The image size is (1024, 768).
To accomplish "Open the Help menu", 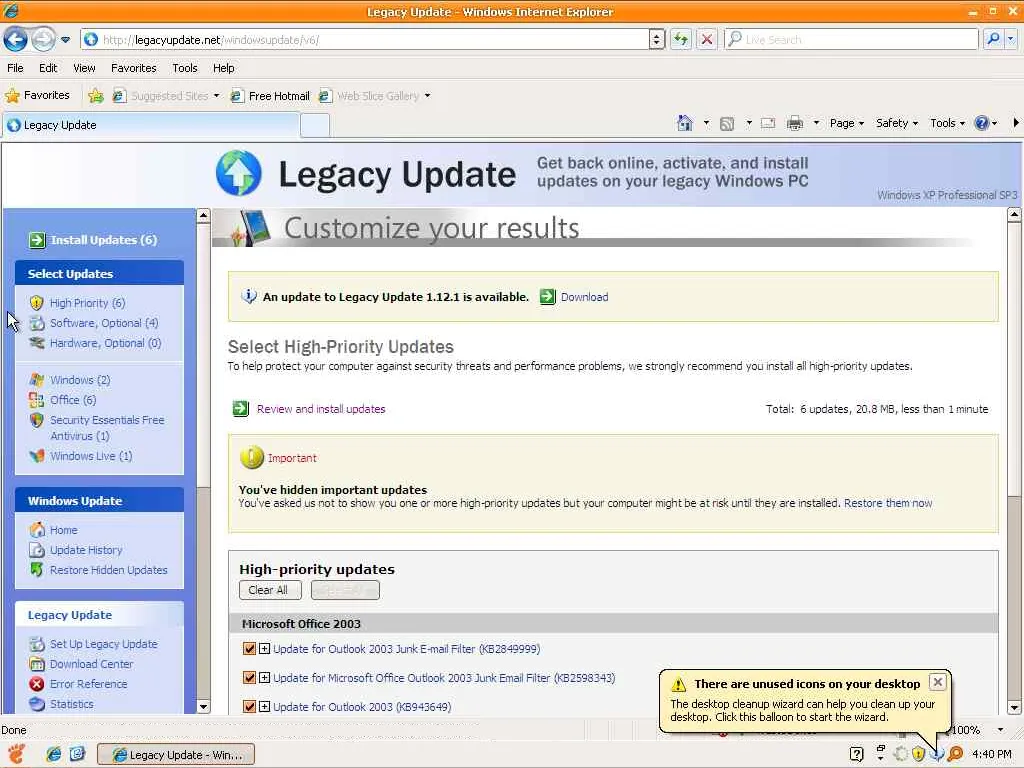I will 223,68.
